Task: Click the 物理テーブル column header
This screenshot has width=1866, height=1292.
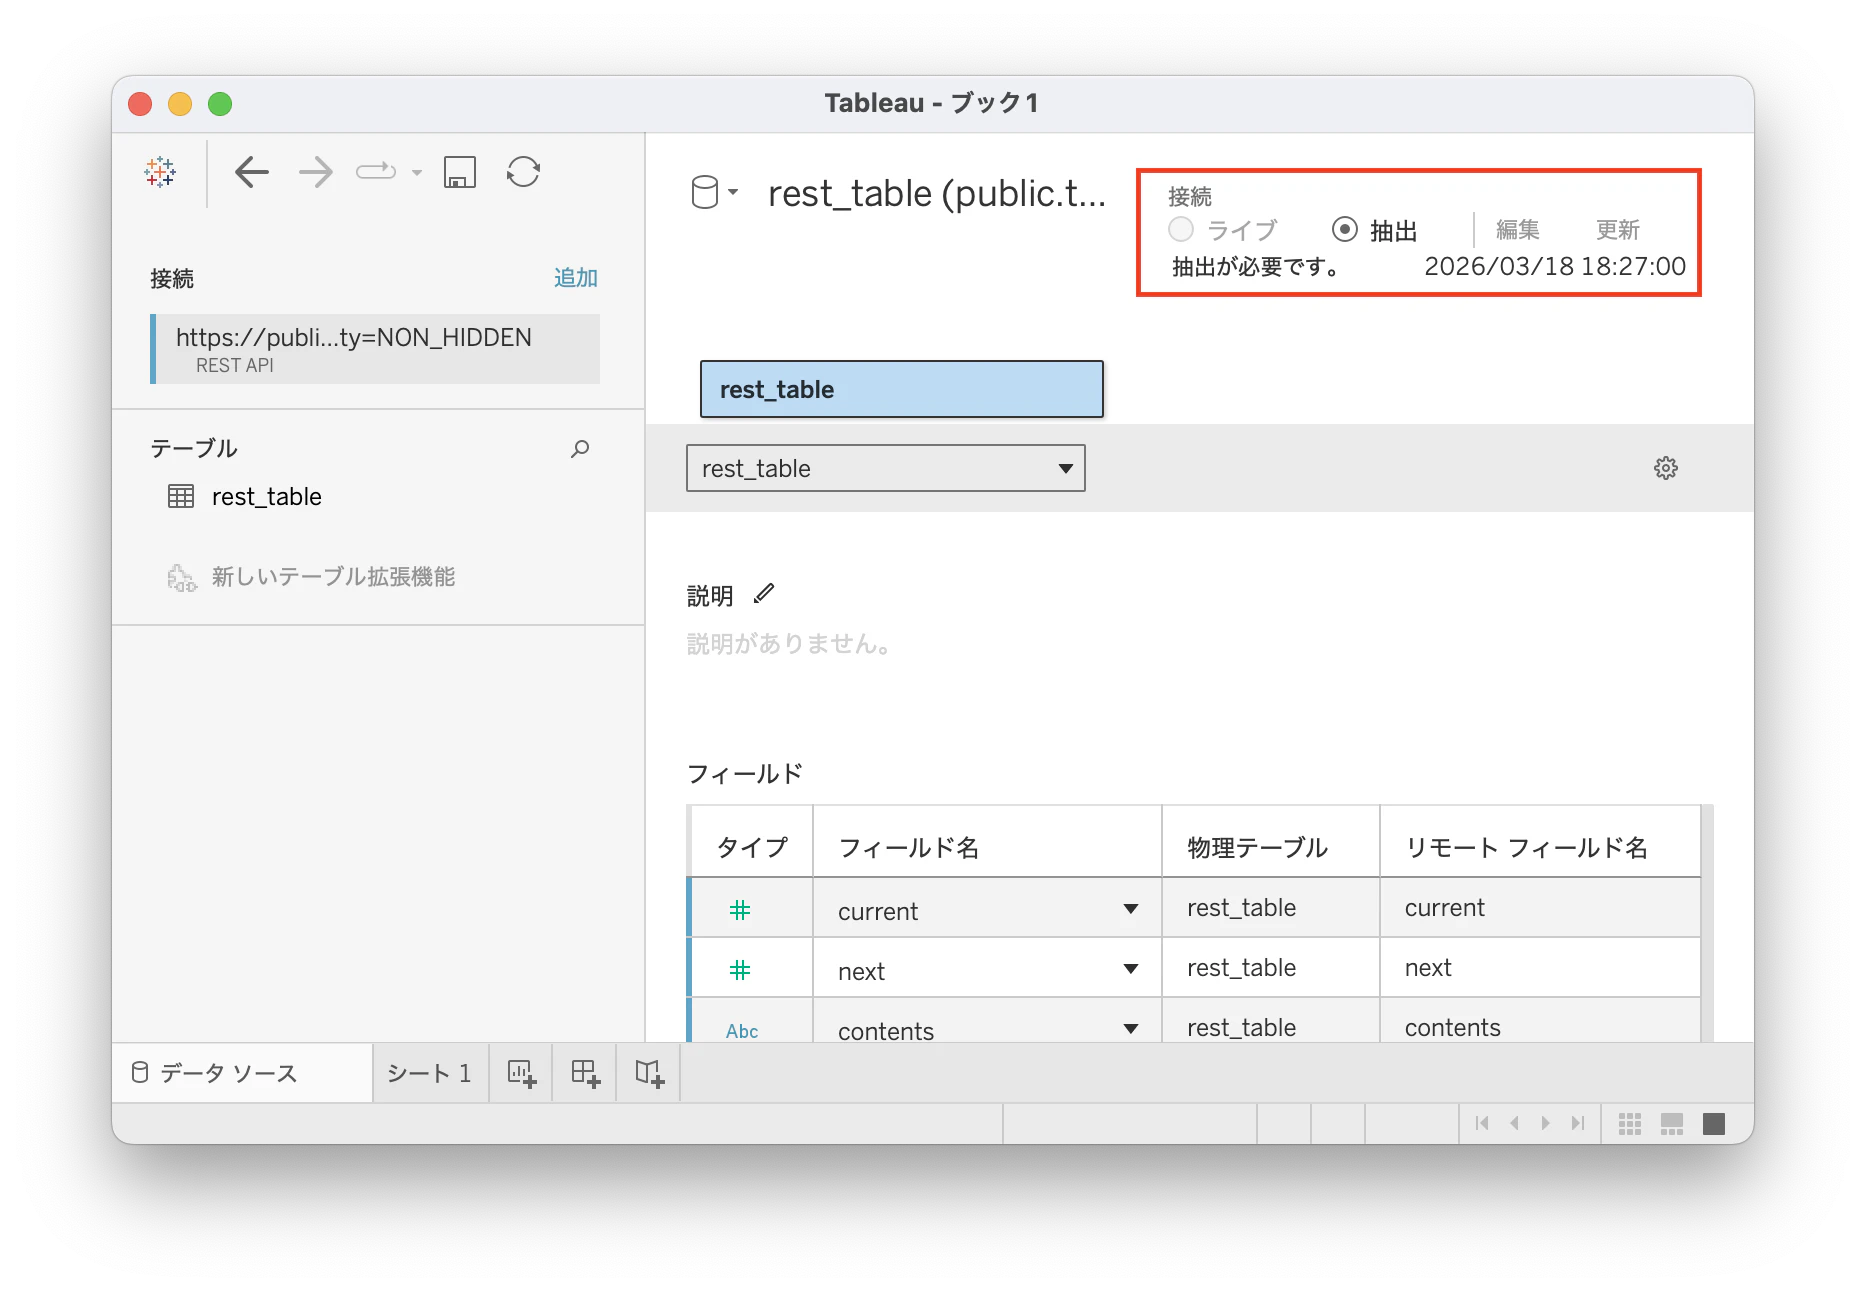Action: (1271, 843)
